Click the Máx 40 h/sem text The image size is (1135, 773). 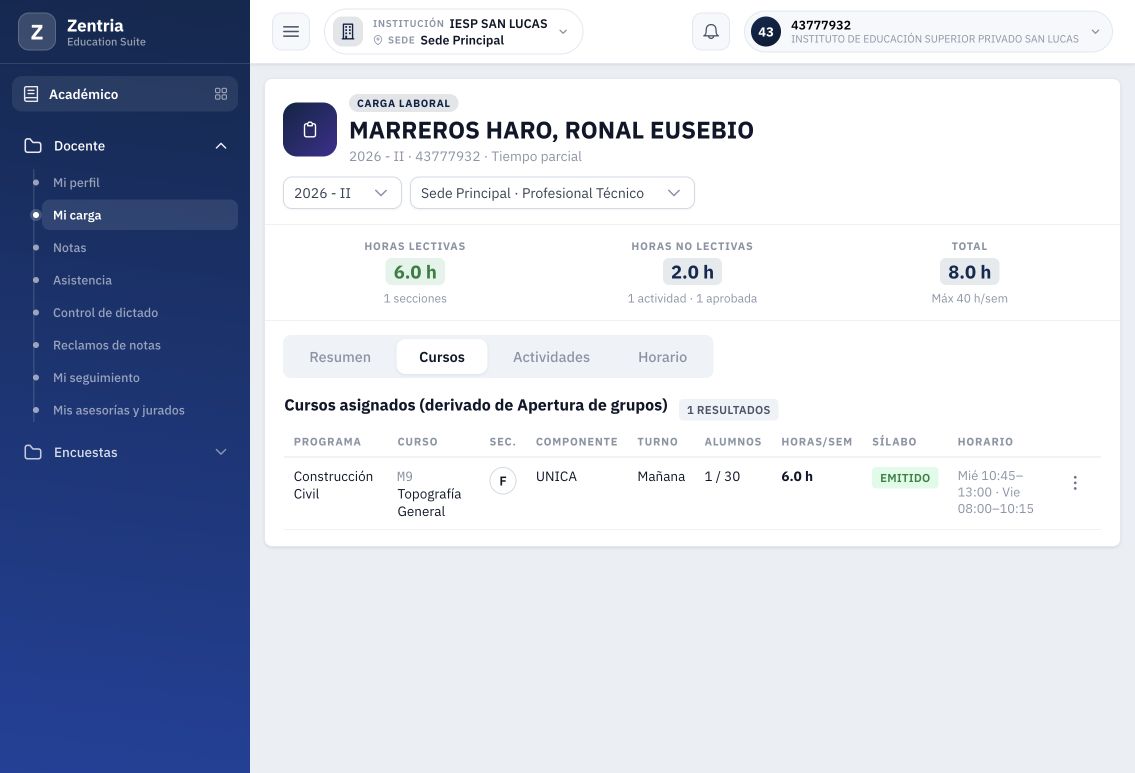coord(969,298)
